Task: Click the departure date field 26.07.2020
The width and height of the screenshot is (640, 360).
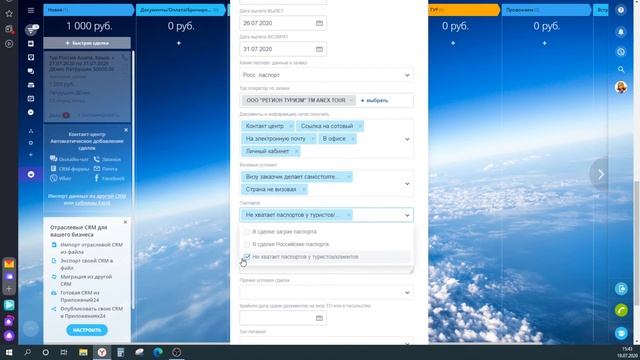Action: 283,23
